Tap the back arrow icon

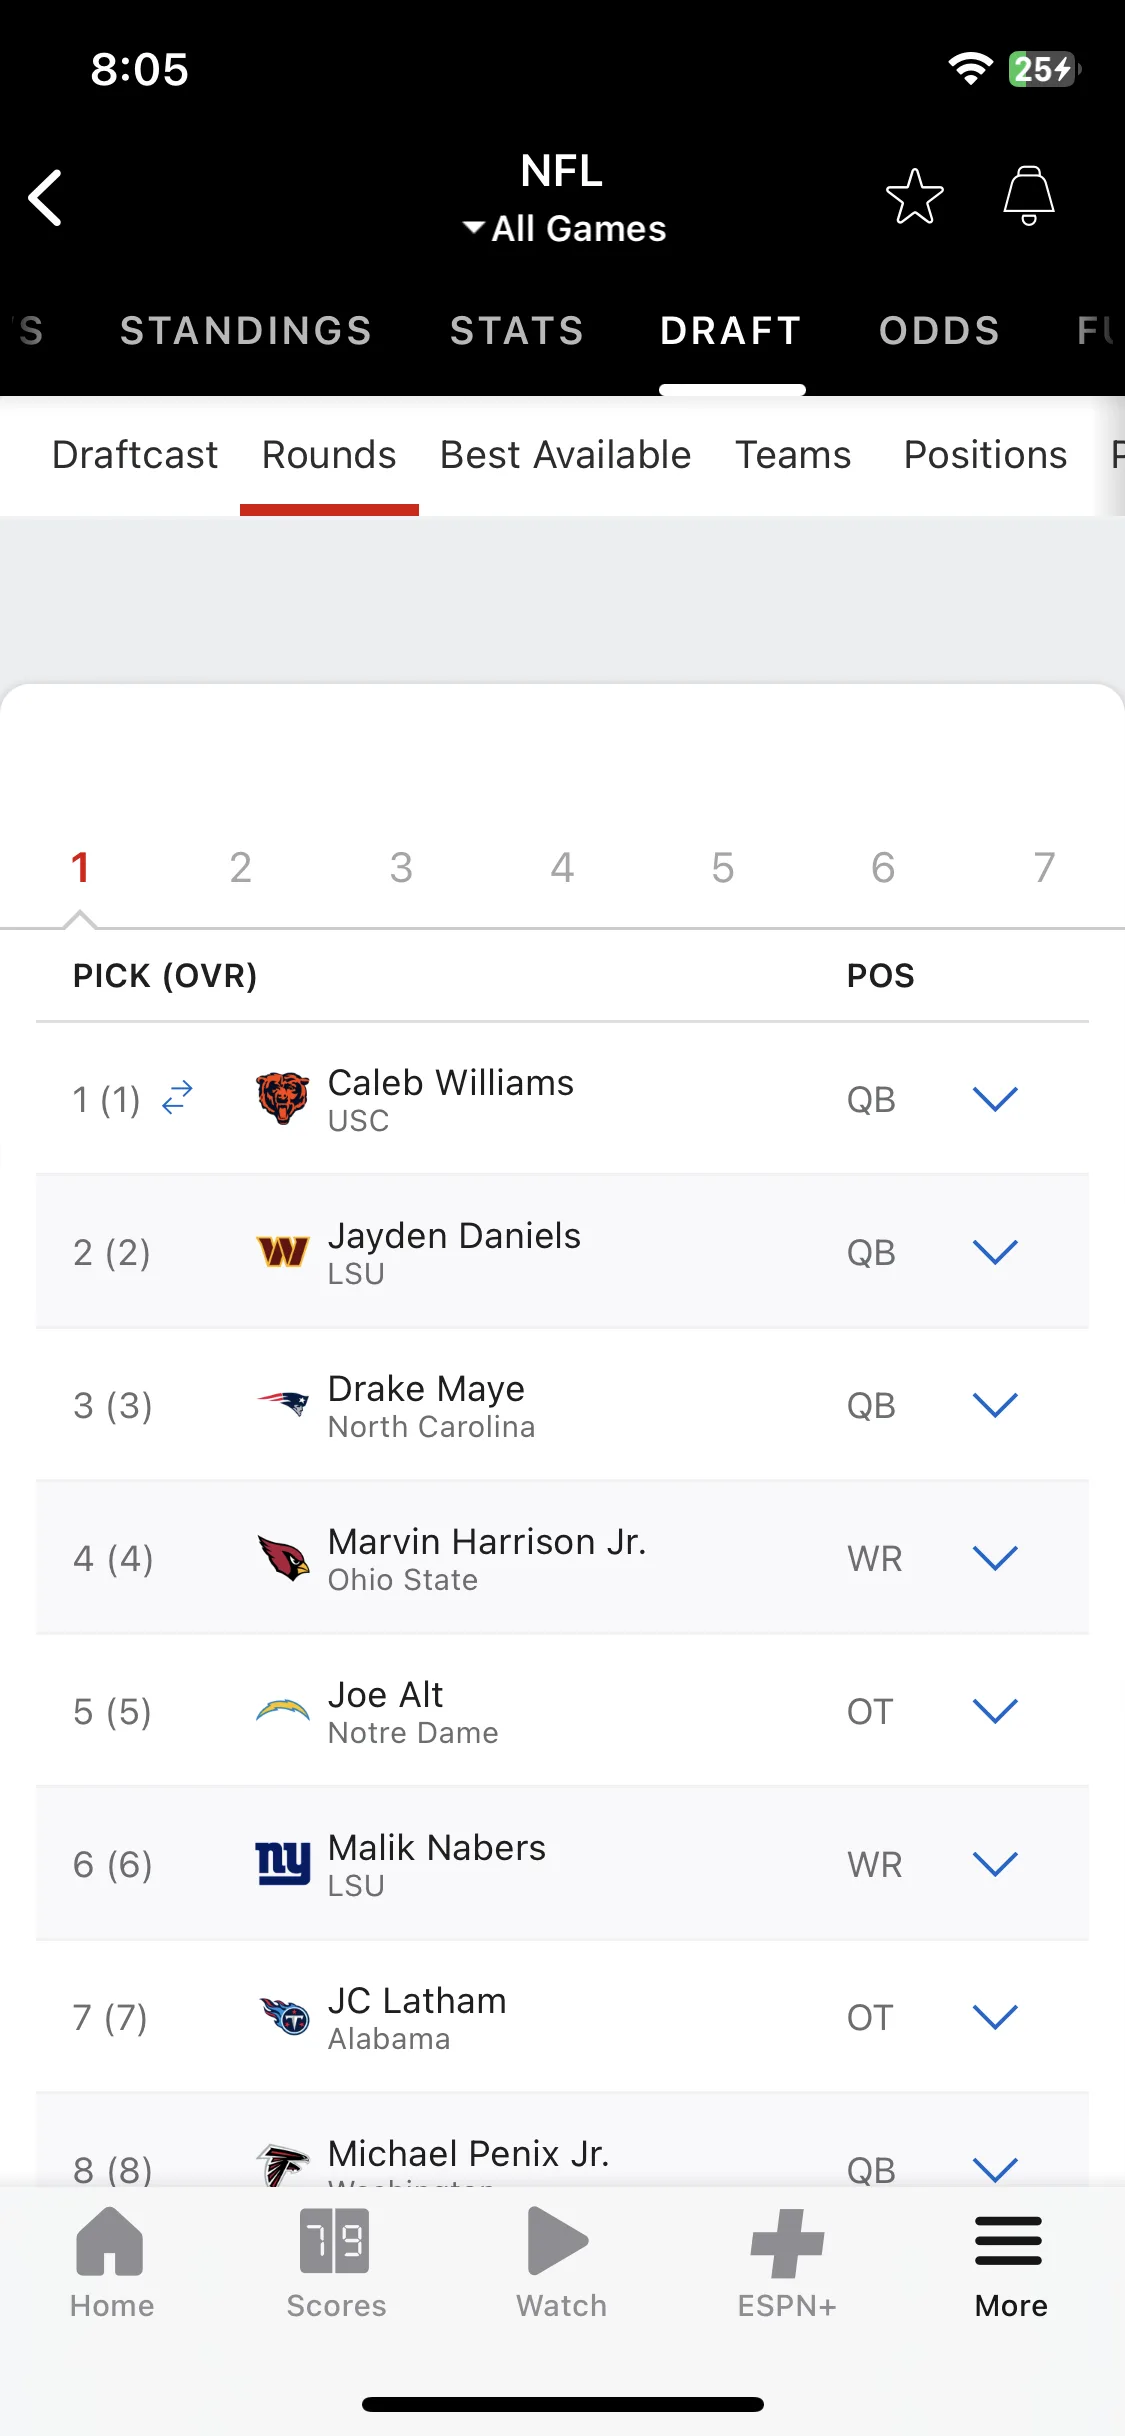pos(46,197)
